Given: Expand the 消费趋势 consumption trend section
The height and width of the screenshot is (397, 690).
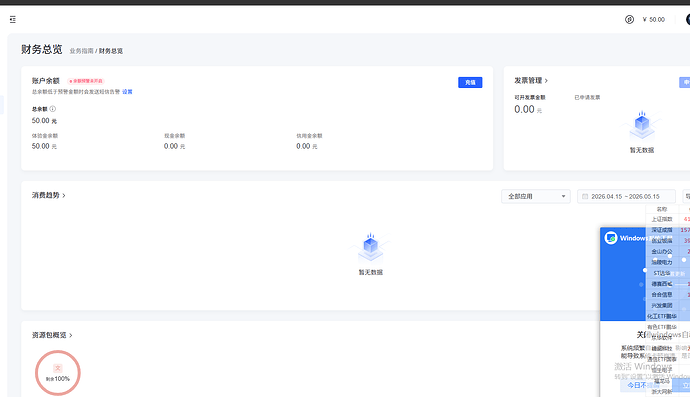Looking at the screenshot, I should (x=48, y=195).
